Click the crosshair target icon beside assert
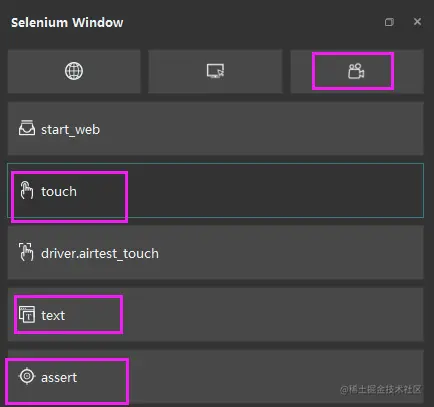The width and height of the screenshot is (434, 407). (27, 376)
